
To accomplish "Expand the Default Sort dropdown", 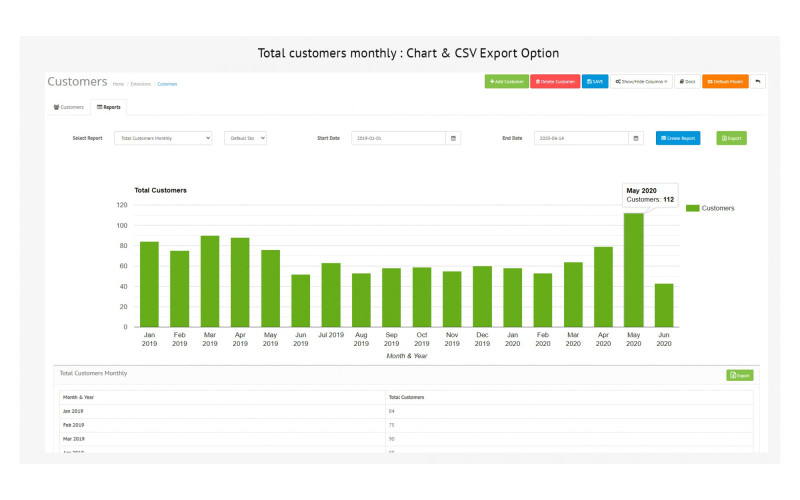I will point(245,138).
